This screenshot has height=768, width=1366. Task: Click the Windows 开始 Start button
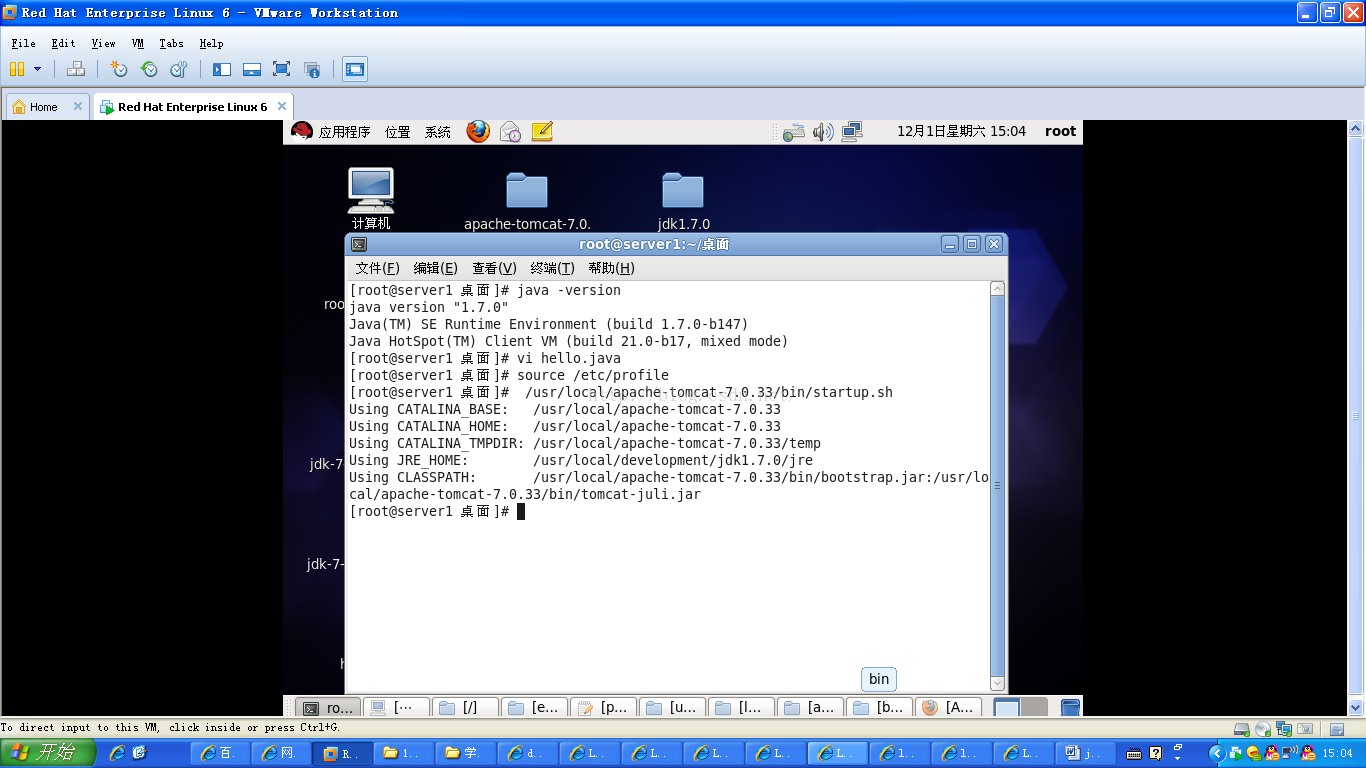tap(48, 753)
